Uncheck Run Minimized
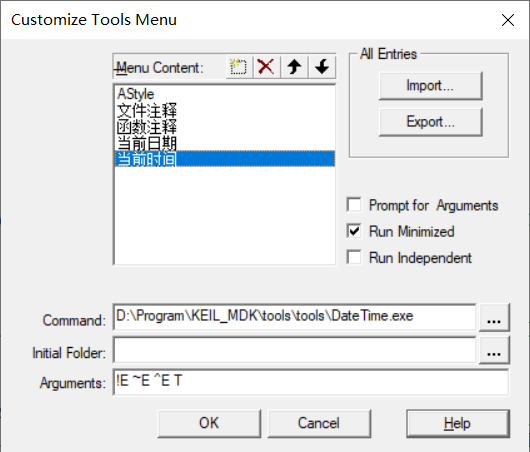This screenshot has width=530, height=452. (x=354, y=231)
